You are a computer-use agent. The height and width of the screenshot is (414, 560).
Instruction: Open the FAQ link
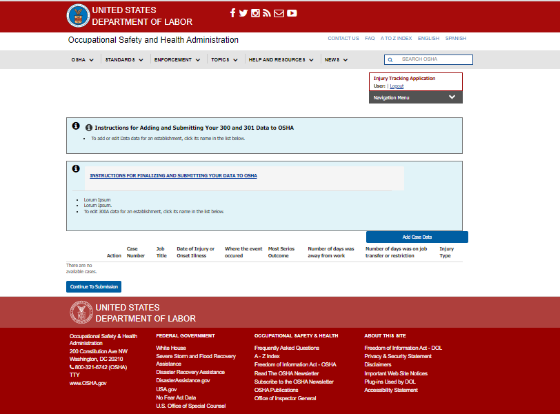[x=370, y=38]
